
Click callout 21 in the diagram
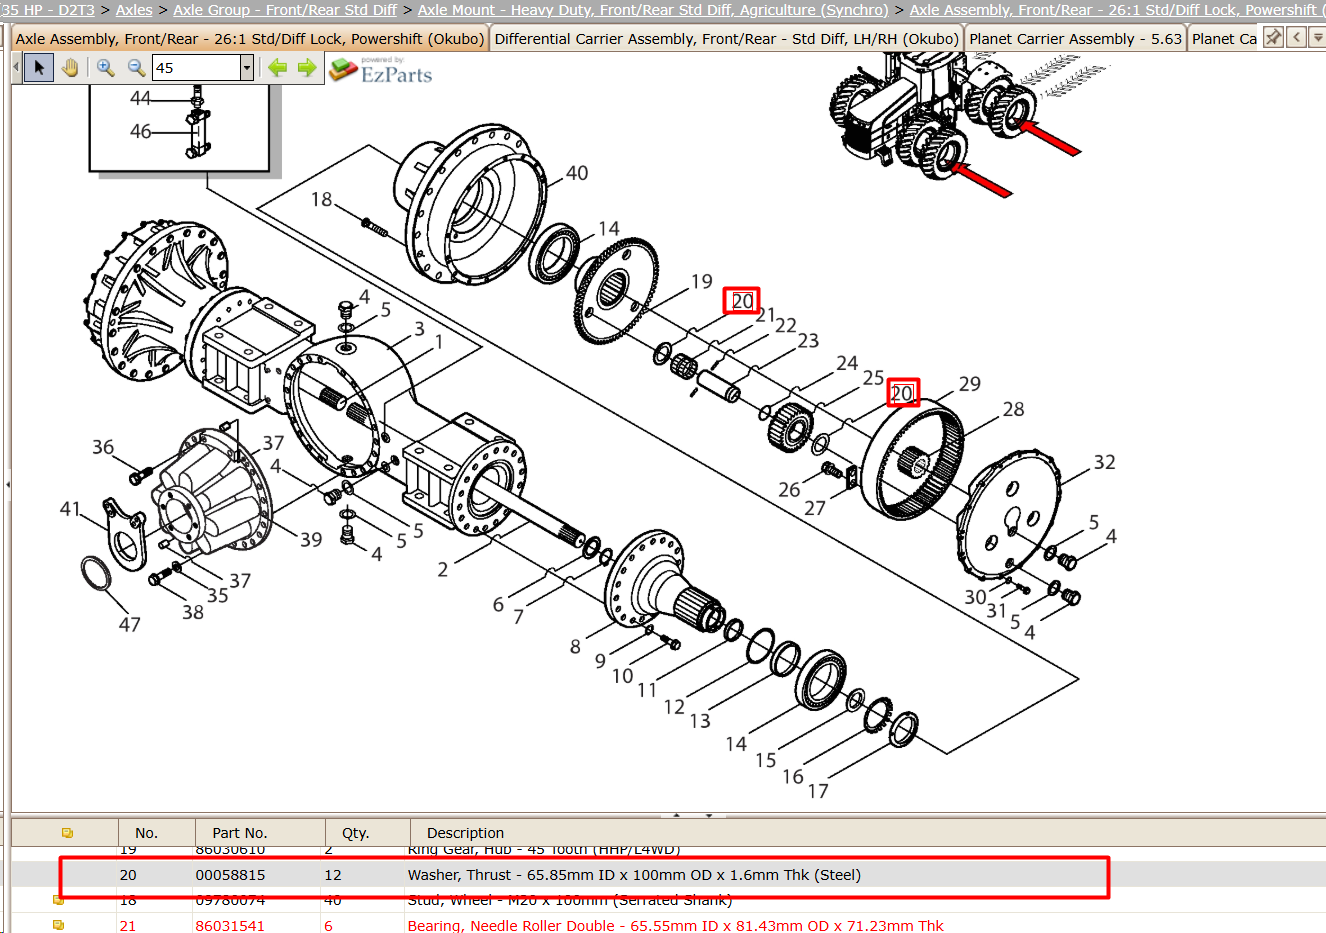pos(766,315)
